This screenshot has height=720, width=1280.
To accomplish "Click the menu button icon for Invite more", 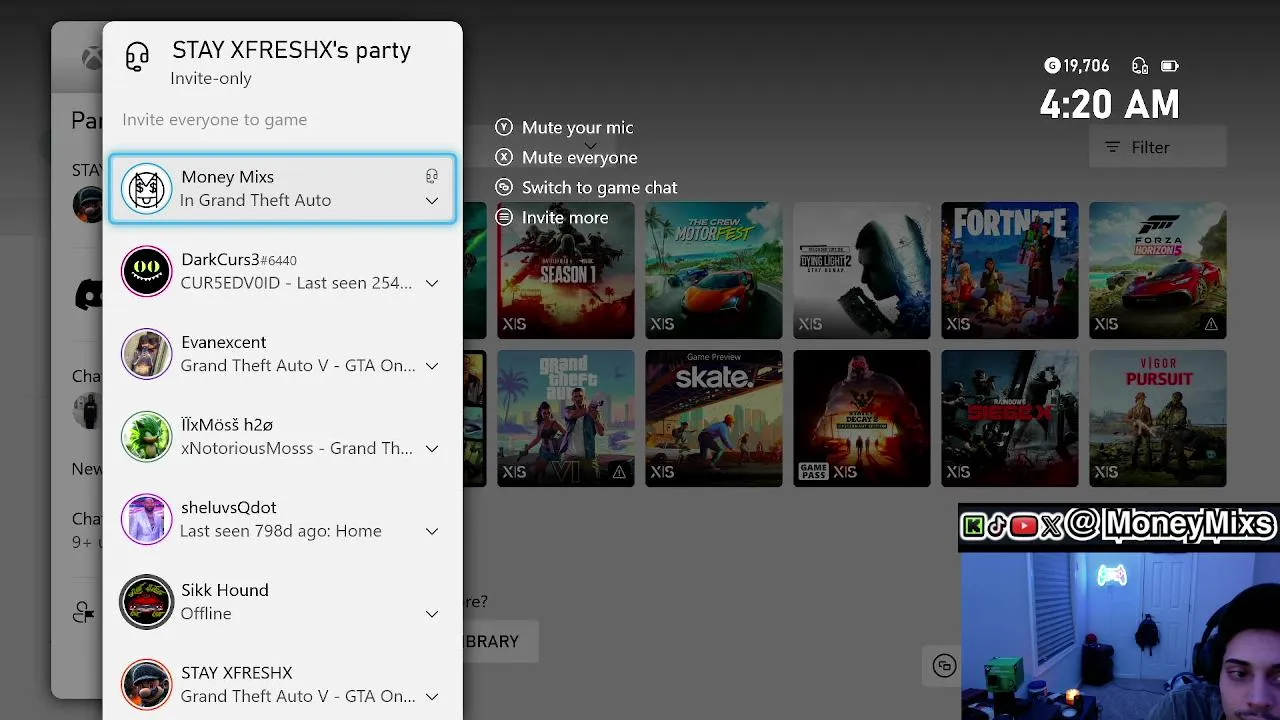I will 504,217.
